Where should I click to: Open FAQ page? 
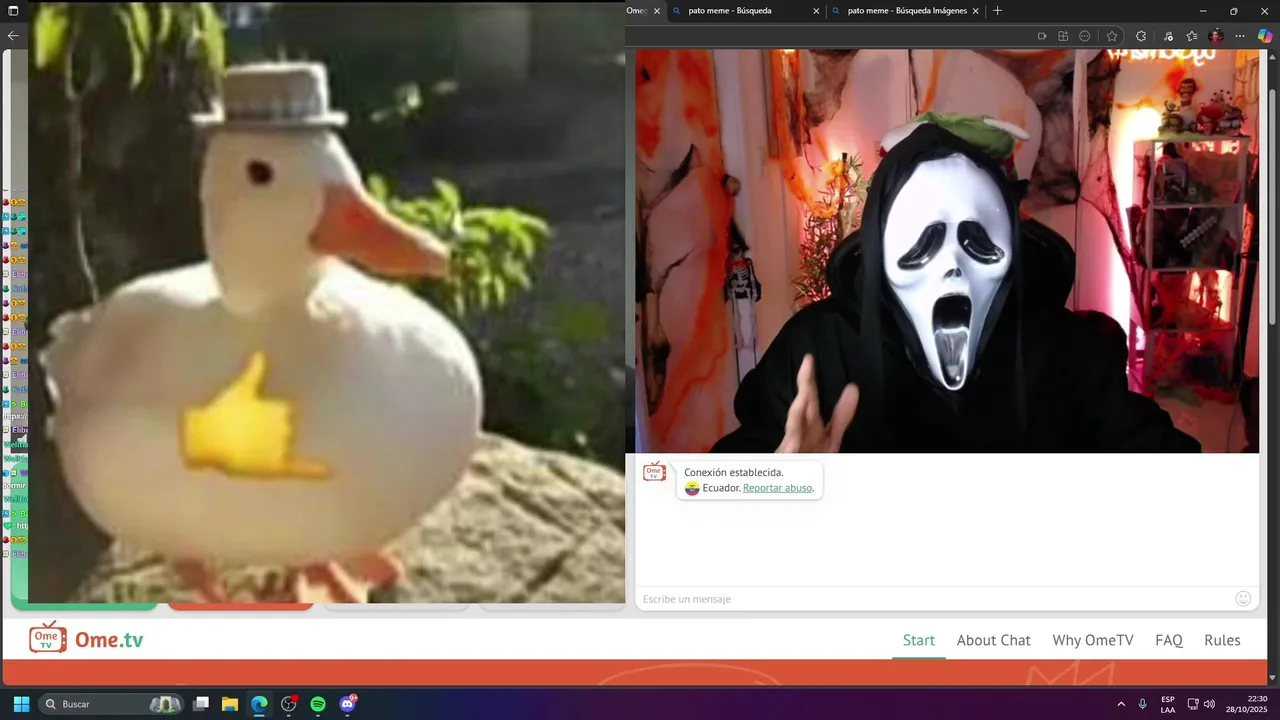pyautogui.click(x=1169, y=640)
